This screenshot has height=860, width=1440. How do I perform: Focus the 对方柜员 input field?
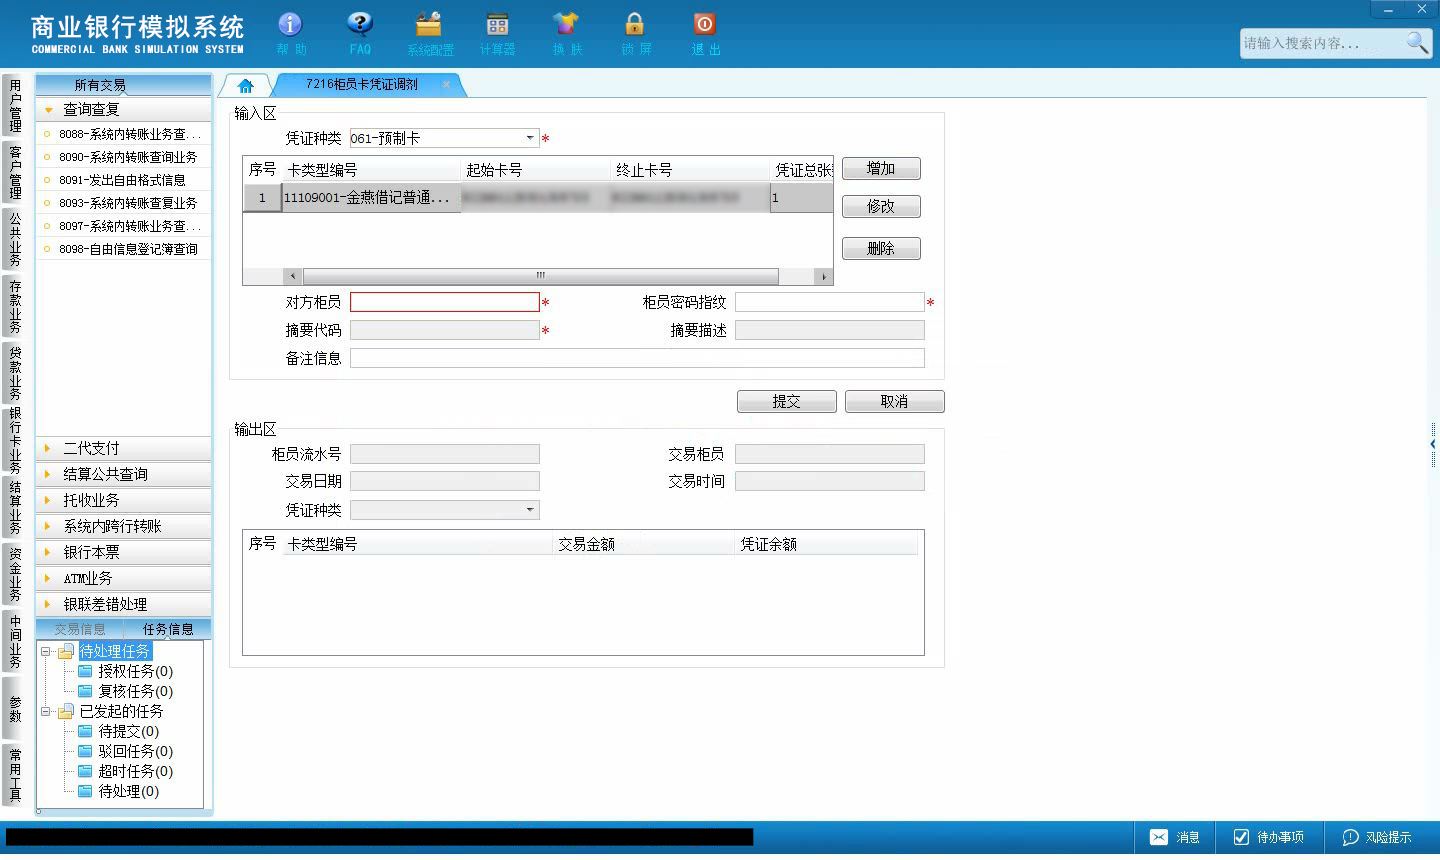pyautogui.click(x=444, y=302)
